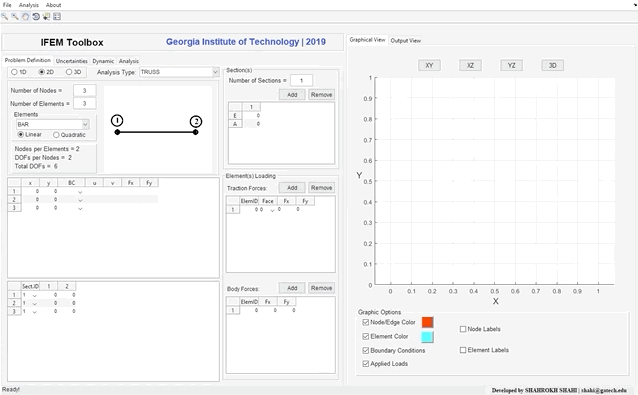Viewport: 638px width, 395px height.
Task: Select the Graphical View tab
Action: 367,39
